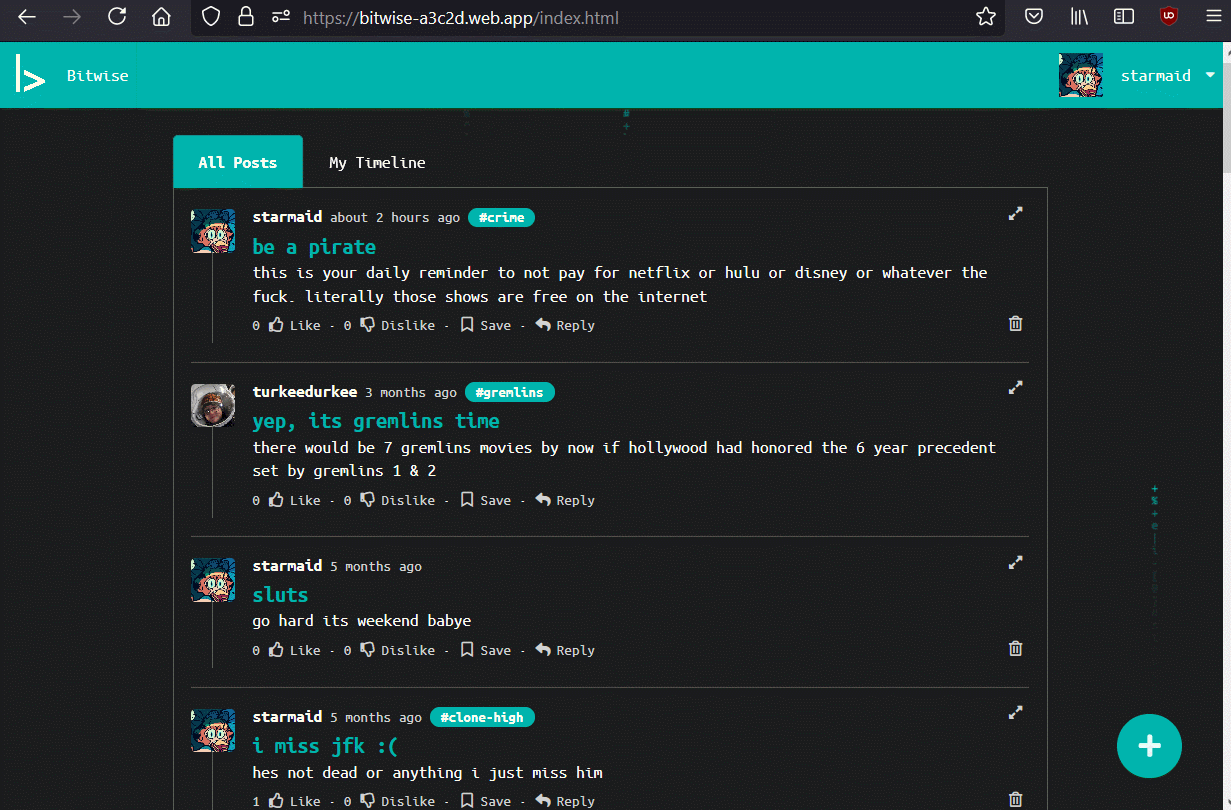1231x810 pixels.
Task: Dislike the 'yep, its gremlins time' post
Action: point(398,500)
